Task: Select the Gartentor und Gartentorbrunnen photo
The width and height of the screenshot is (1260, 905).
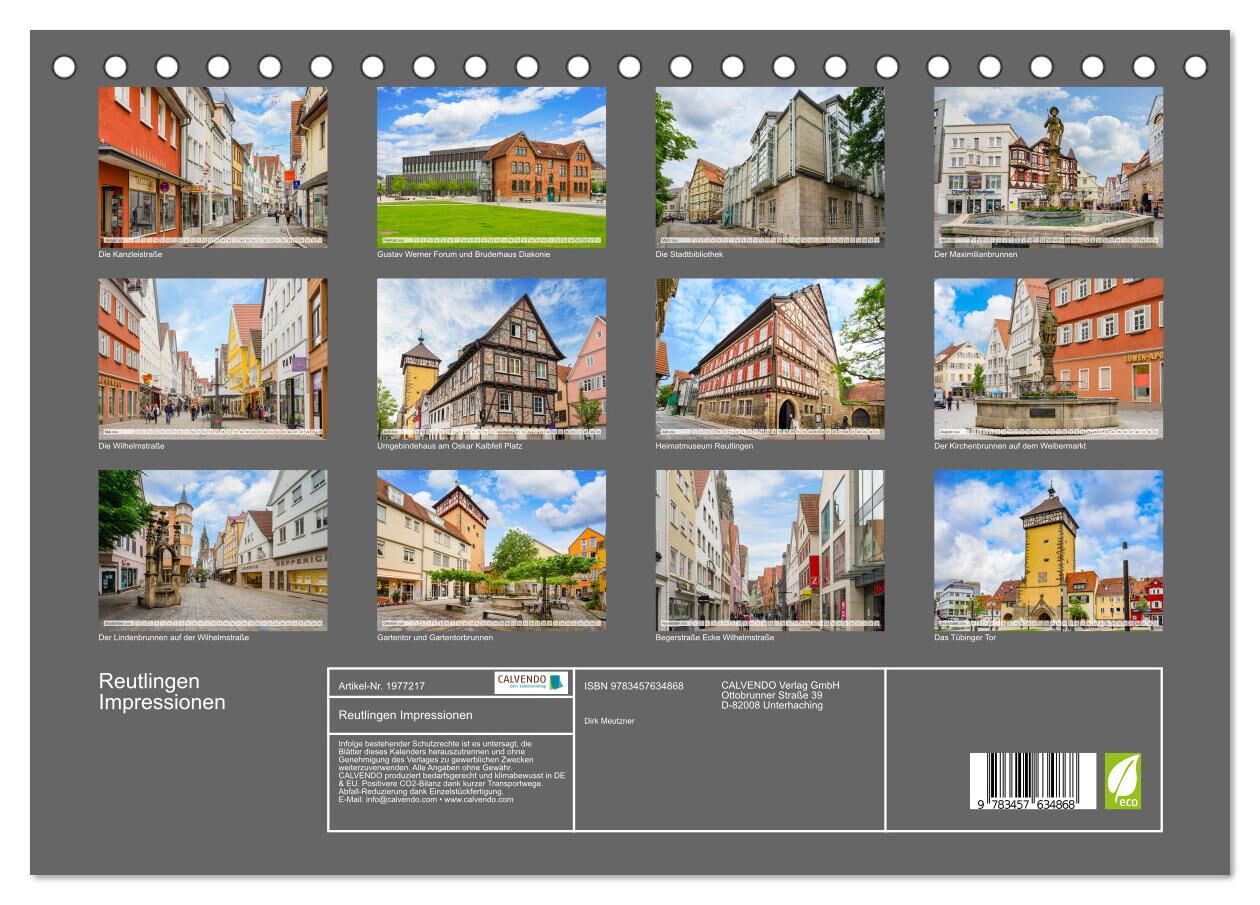Action: click(x=490, y=550)
